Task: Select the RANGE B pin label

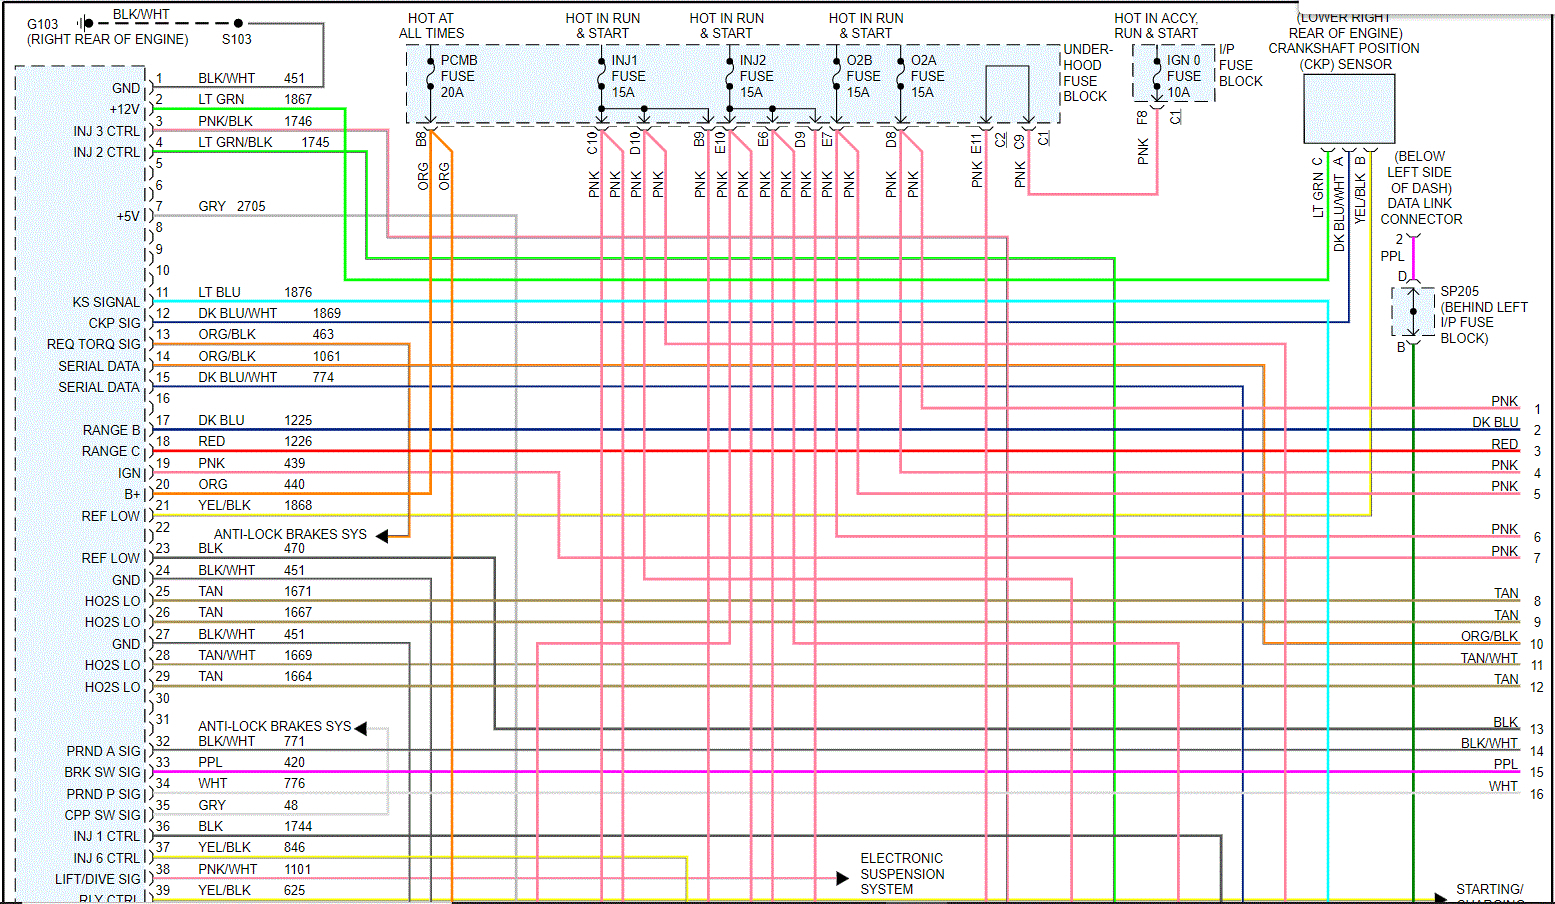Action: click(x=112, y=430)
